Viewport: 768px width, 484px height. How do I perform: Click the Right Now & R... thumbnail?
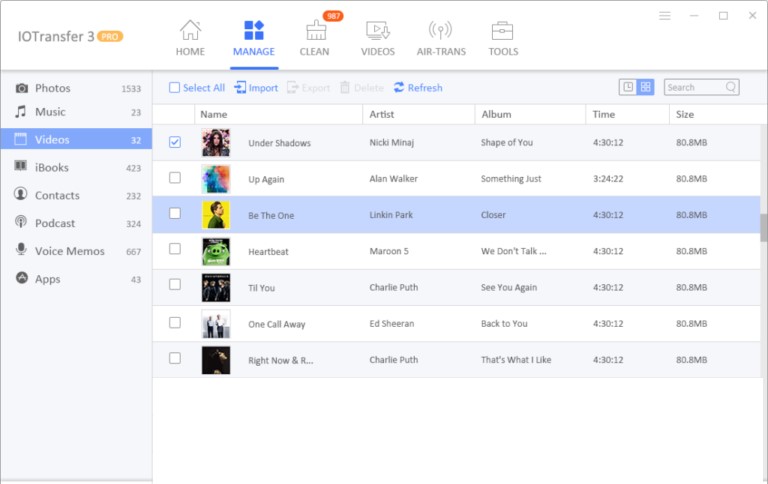(x=216, y=360)
